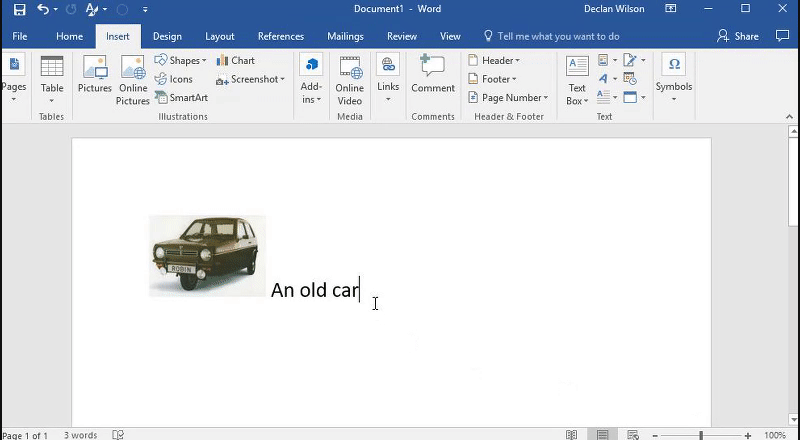Click the 100% zoom level button
800x440 pixels.
[775, 435]
